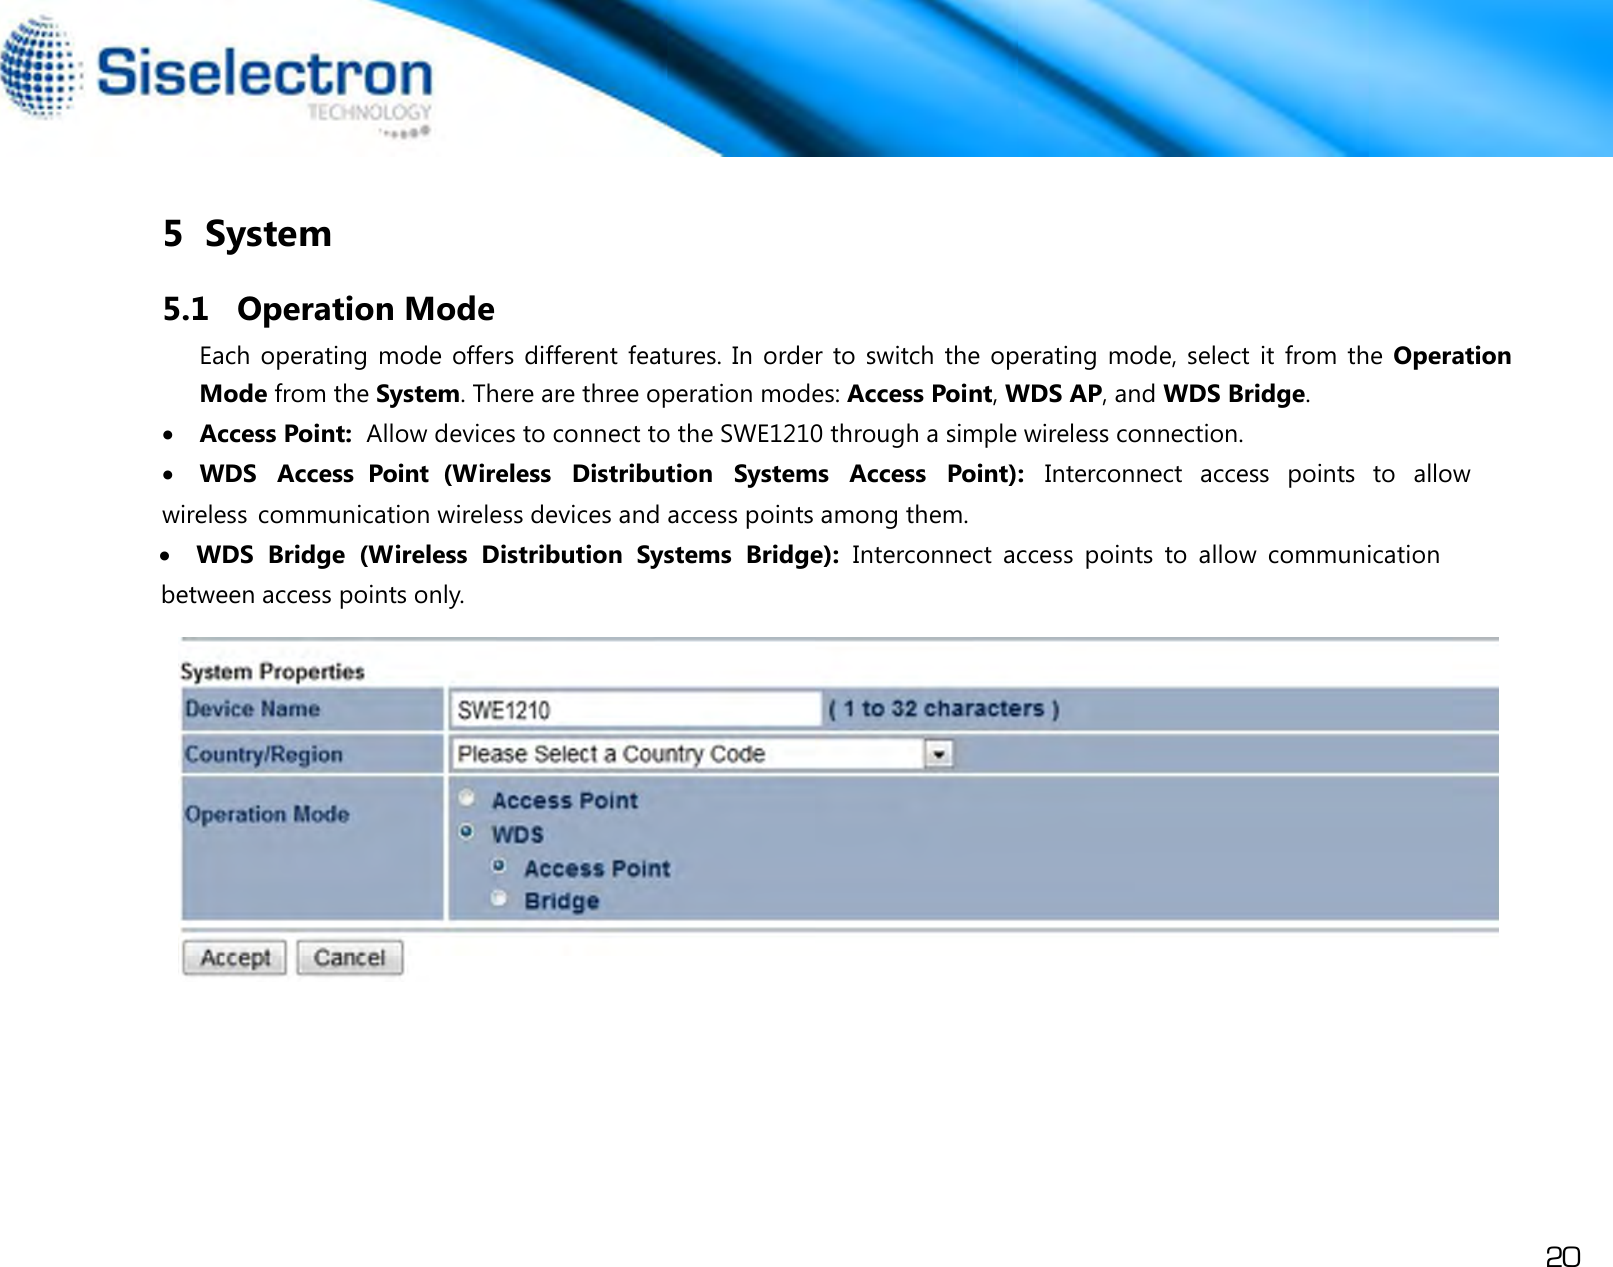Click the "Please Select a Country Code" combo box

click(x=702, y=754)
